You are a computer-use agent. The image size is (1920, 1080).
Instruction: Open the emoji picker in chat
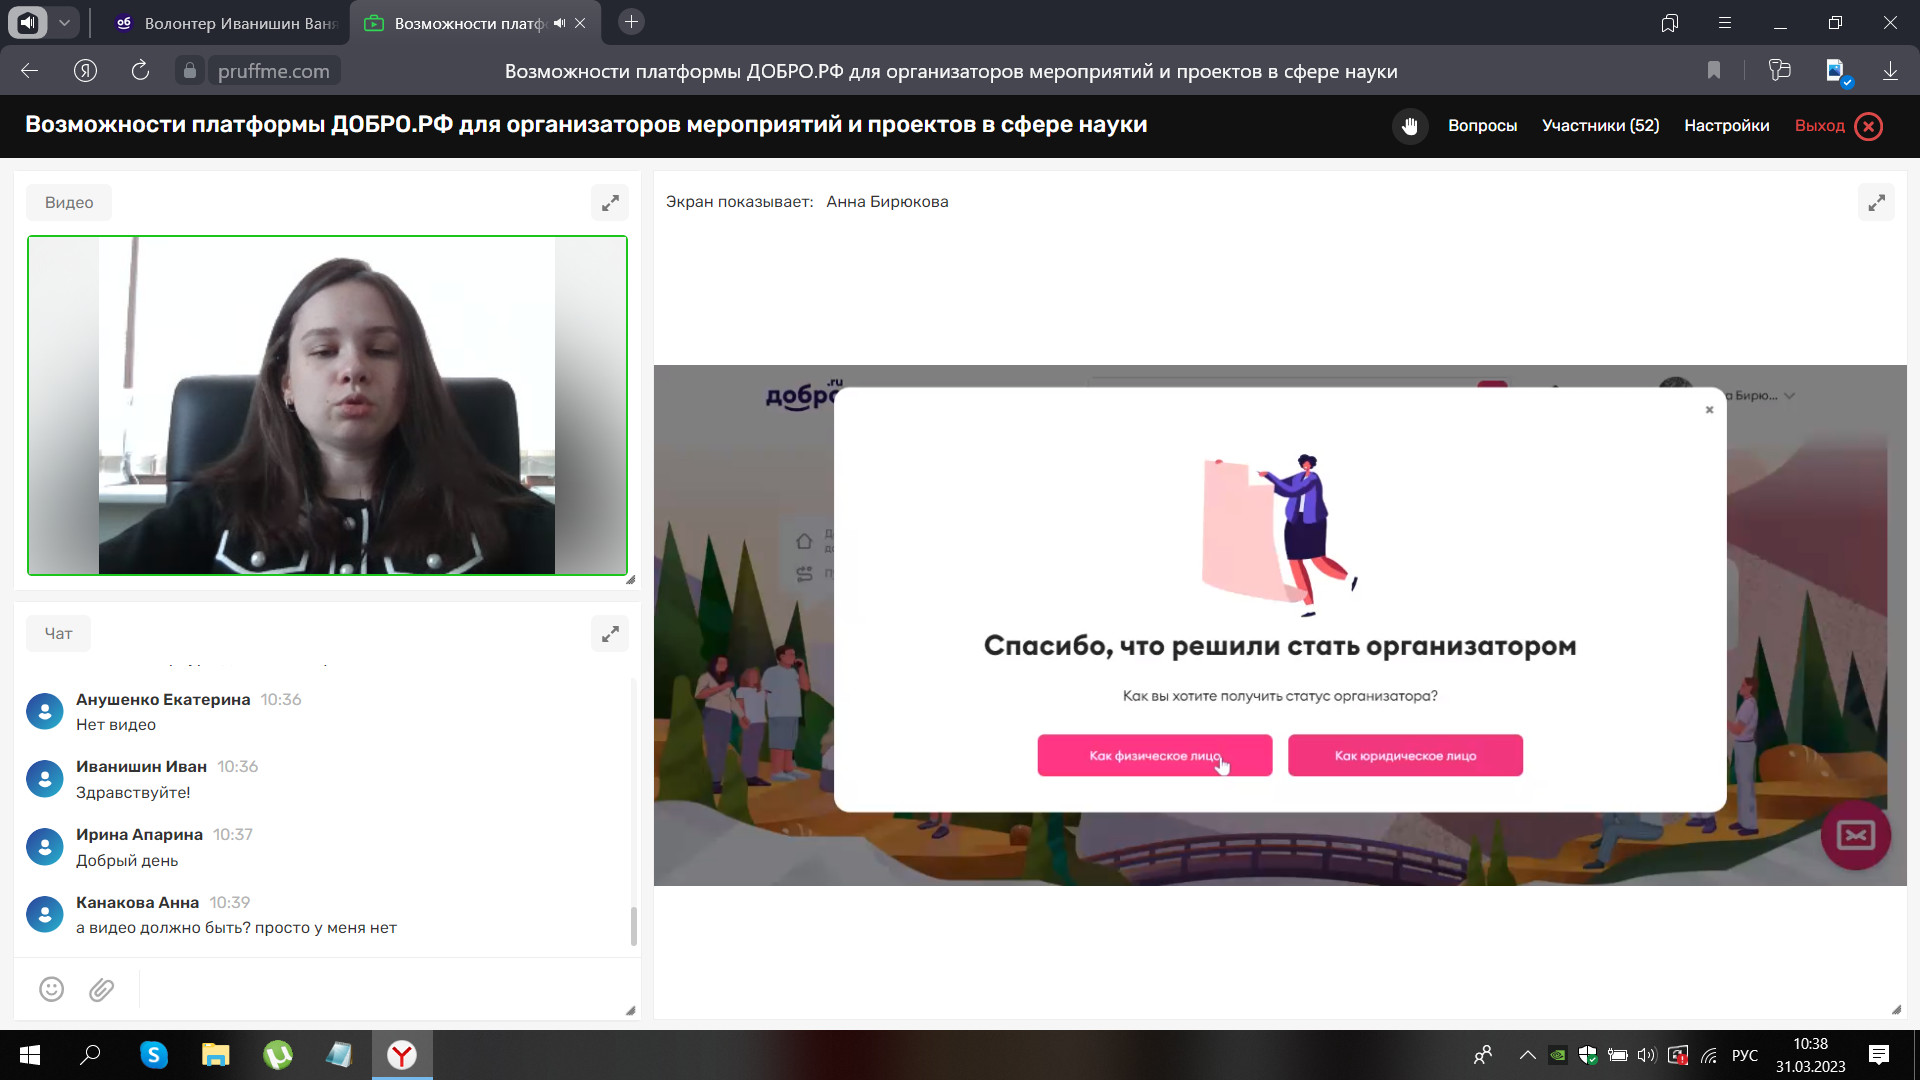pyautogui.click(x=51, y=989)
